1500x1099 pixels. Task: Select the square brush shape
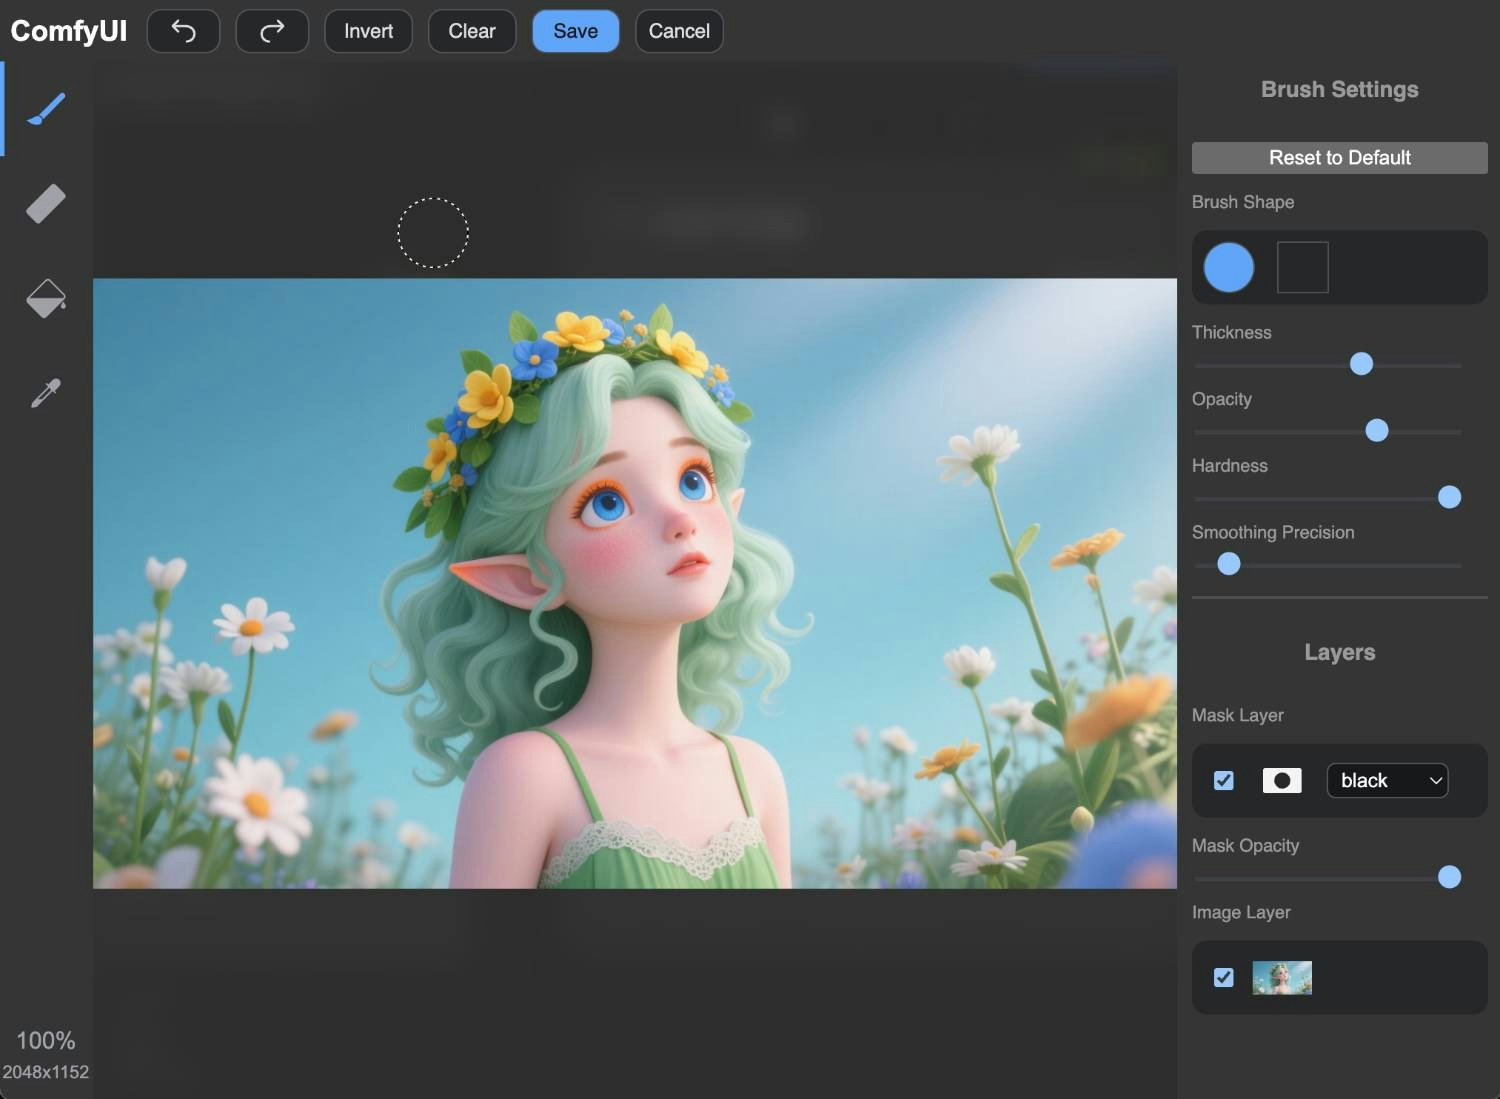tap(1302, 267)
